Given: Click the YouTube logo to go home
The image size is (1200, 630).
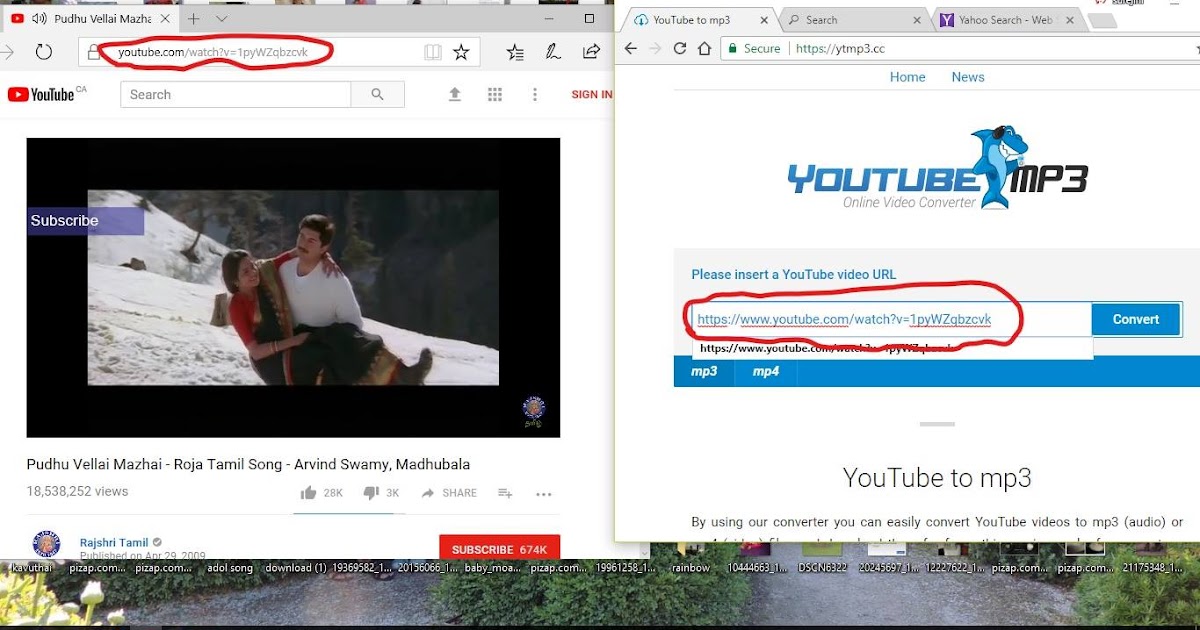Looking at the screenshot, I should pos(38,93).
